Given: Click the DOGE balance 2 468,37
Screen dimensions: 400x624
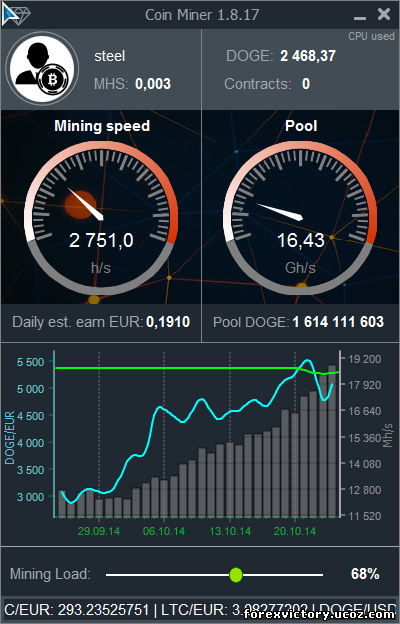Looking at the screenshot, I should pyautogui.click(x=308, y=56).
